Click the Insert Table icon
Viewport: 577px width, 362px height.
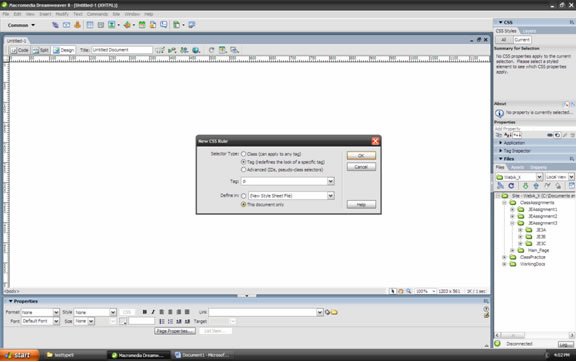pos(90,25)
